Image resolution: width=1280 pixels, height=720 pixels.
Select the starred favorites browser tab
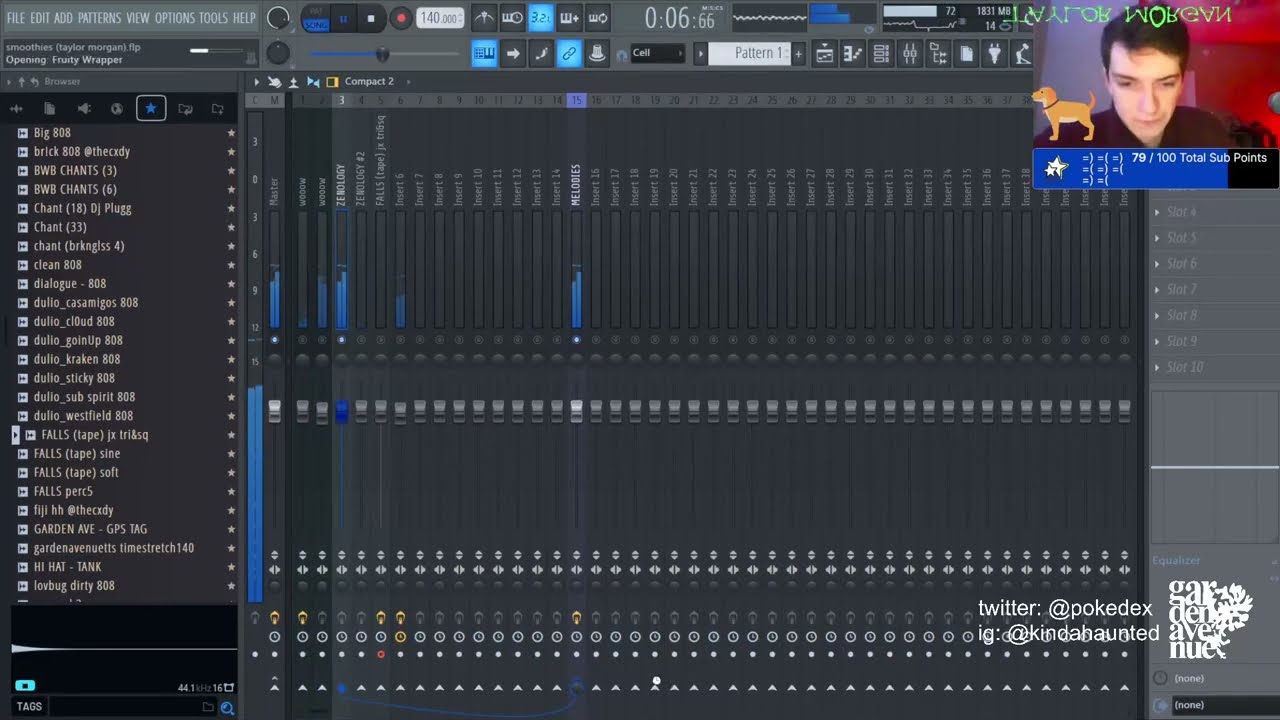[151, 108]
